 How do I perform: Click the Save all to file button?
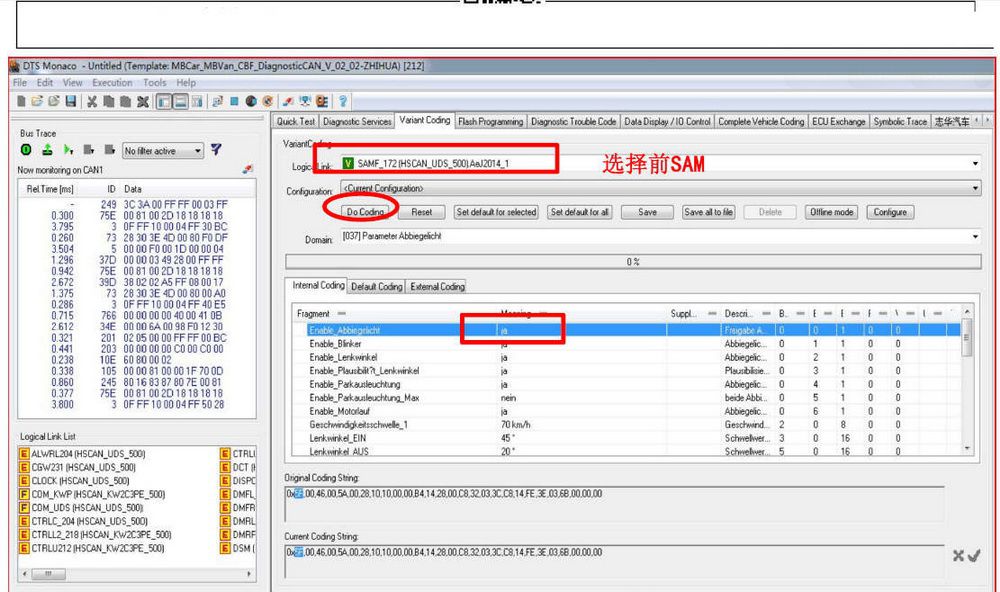pos(708,212)
